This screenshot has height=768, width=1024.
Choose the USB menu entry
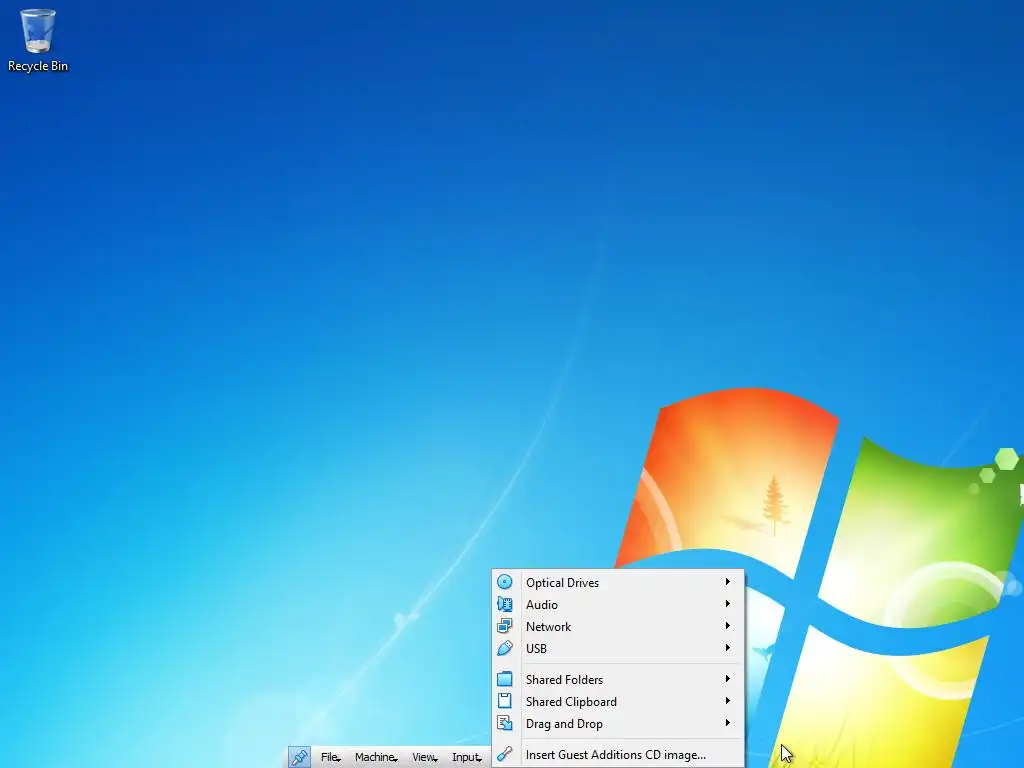618,648
